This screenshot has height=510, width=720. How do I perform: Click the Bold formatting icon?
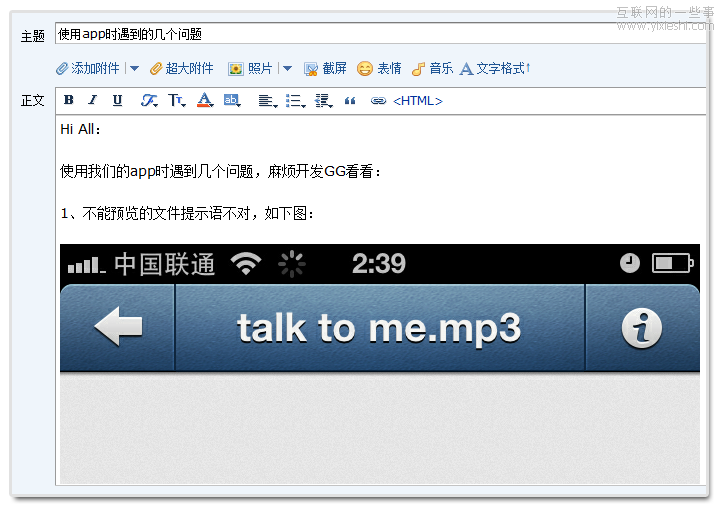coord(69,101)
